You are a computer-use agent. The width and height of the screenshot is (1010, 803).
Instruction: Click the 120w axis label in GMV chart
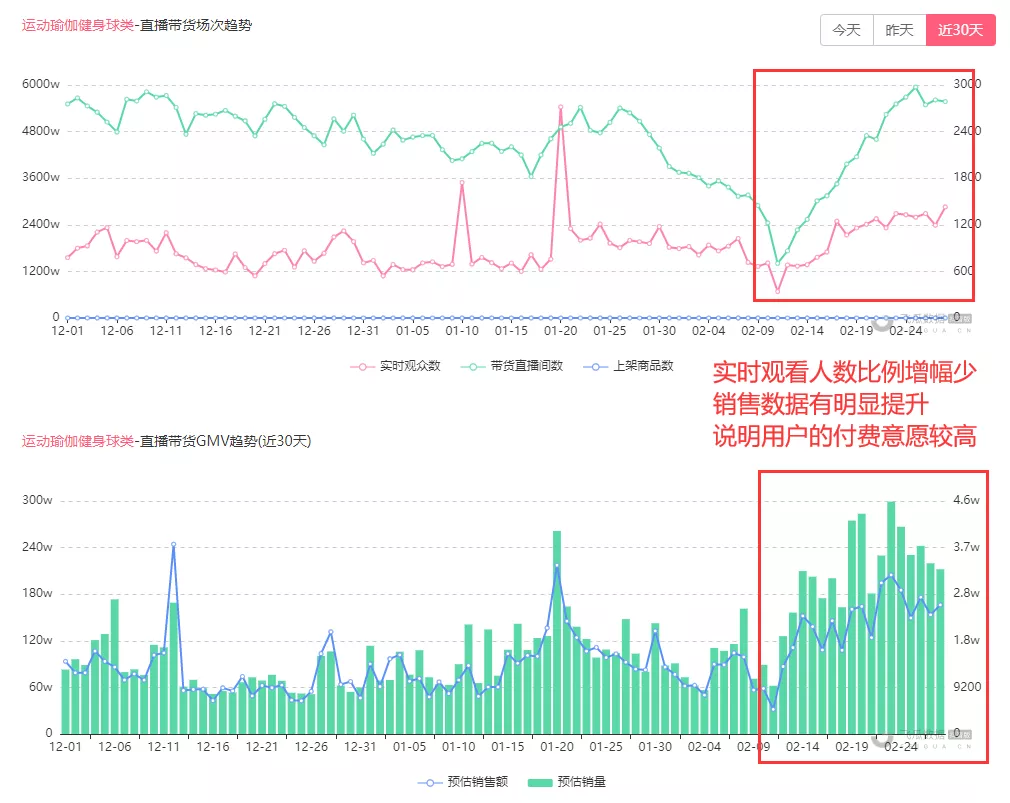(37, 641)
